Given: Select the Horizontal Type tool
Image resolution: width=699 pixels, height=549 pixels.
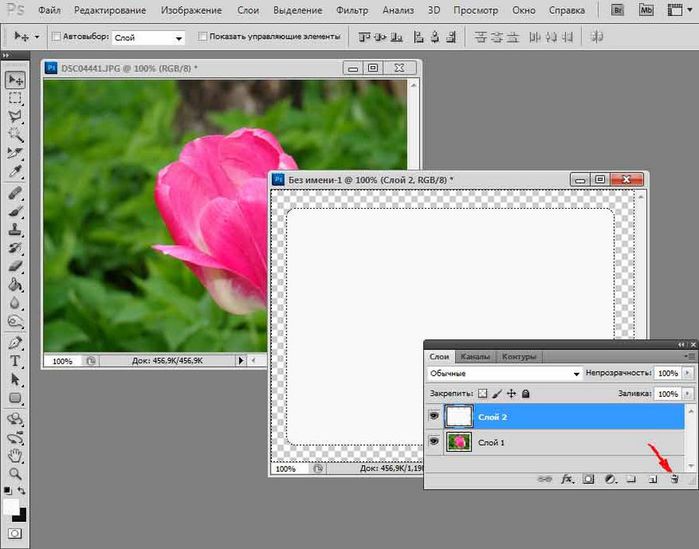Looking at the screenshot, I should pyautogui.click(x=16, y=360).
